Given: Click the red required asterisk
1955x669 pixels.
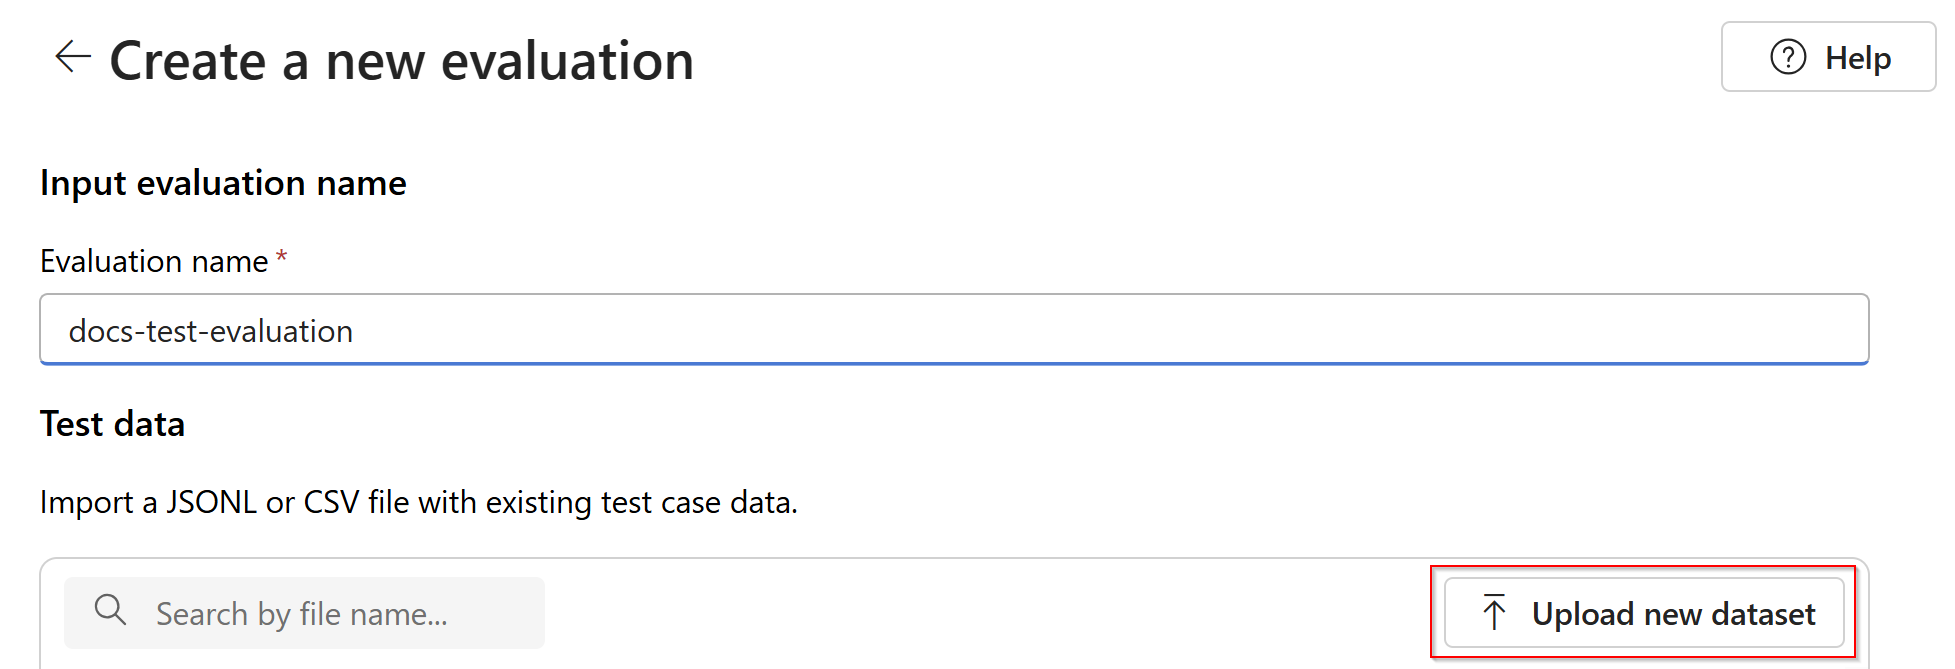Looking at the screenshot, I should pos(282,256).
